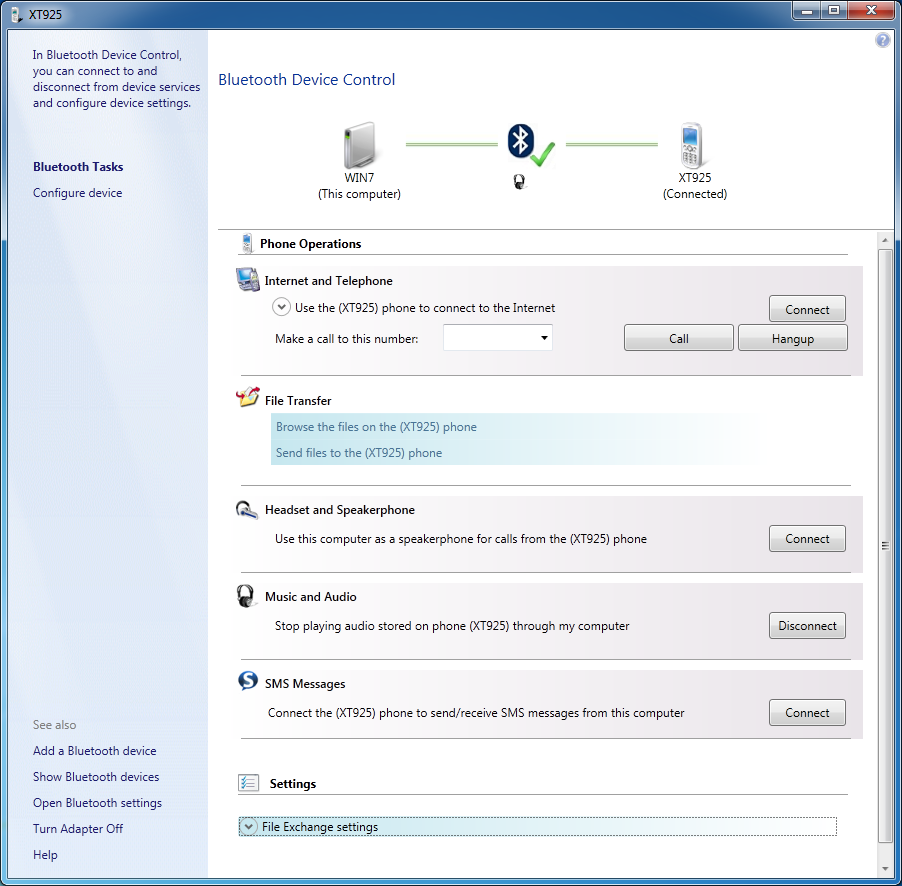The image size is (902, 886).
Task: Click the Bluetooth connected status icon
Action: click(530, 144)
